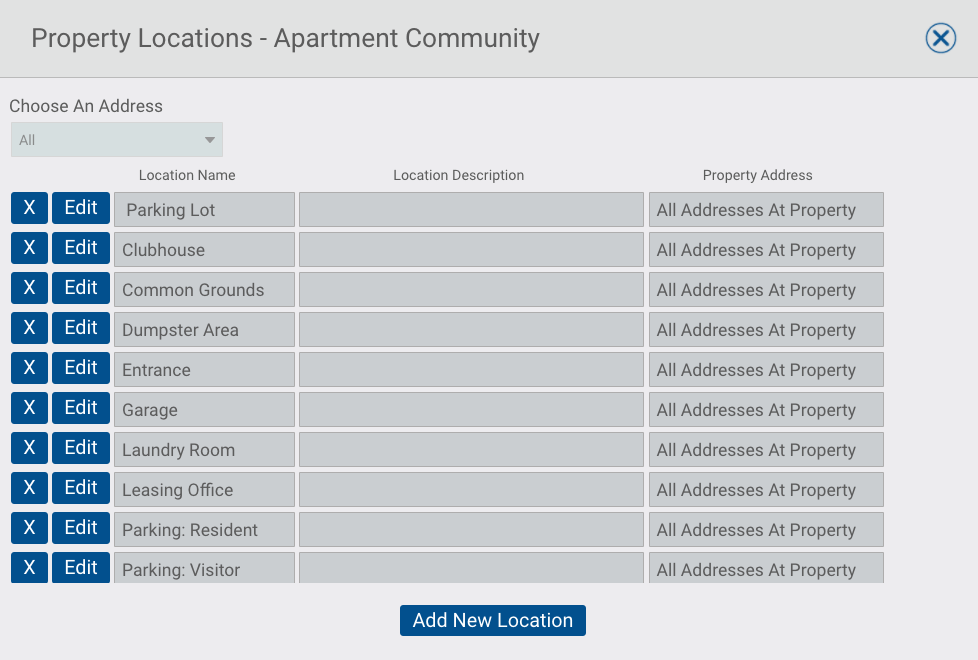
Task: Click the Dumpster Area name field
Action: (205, 329)
